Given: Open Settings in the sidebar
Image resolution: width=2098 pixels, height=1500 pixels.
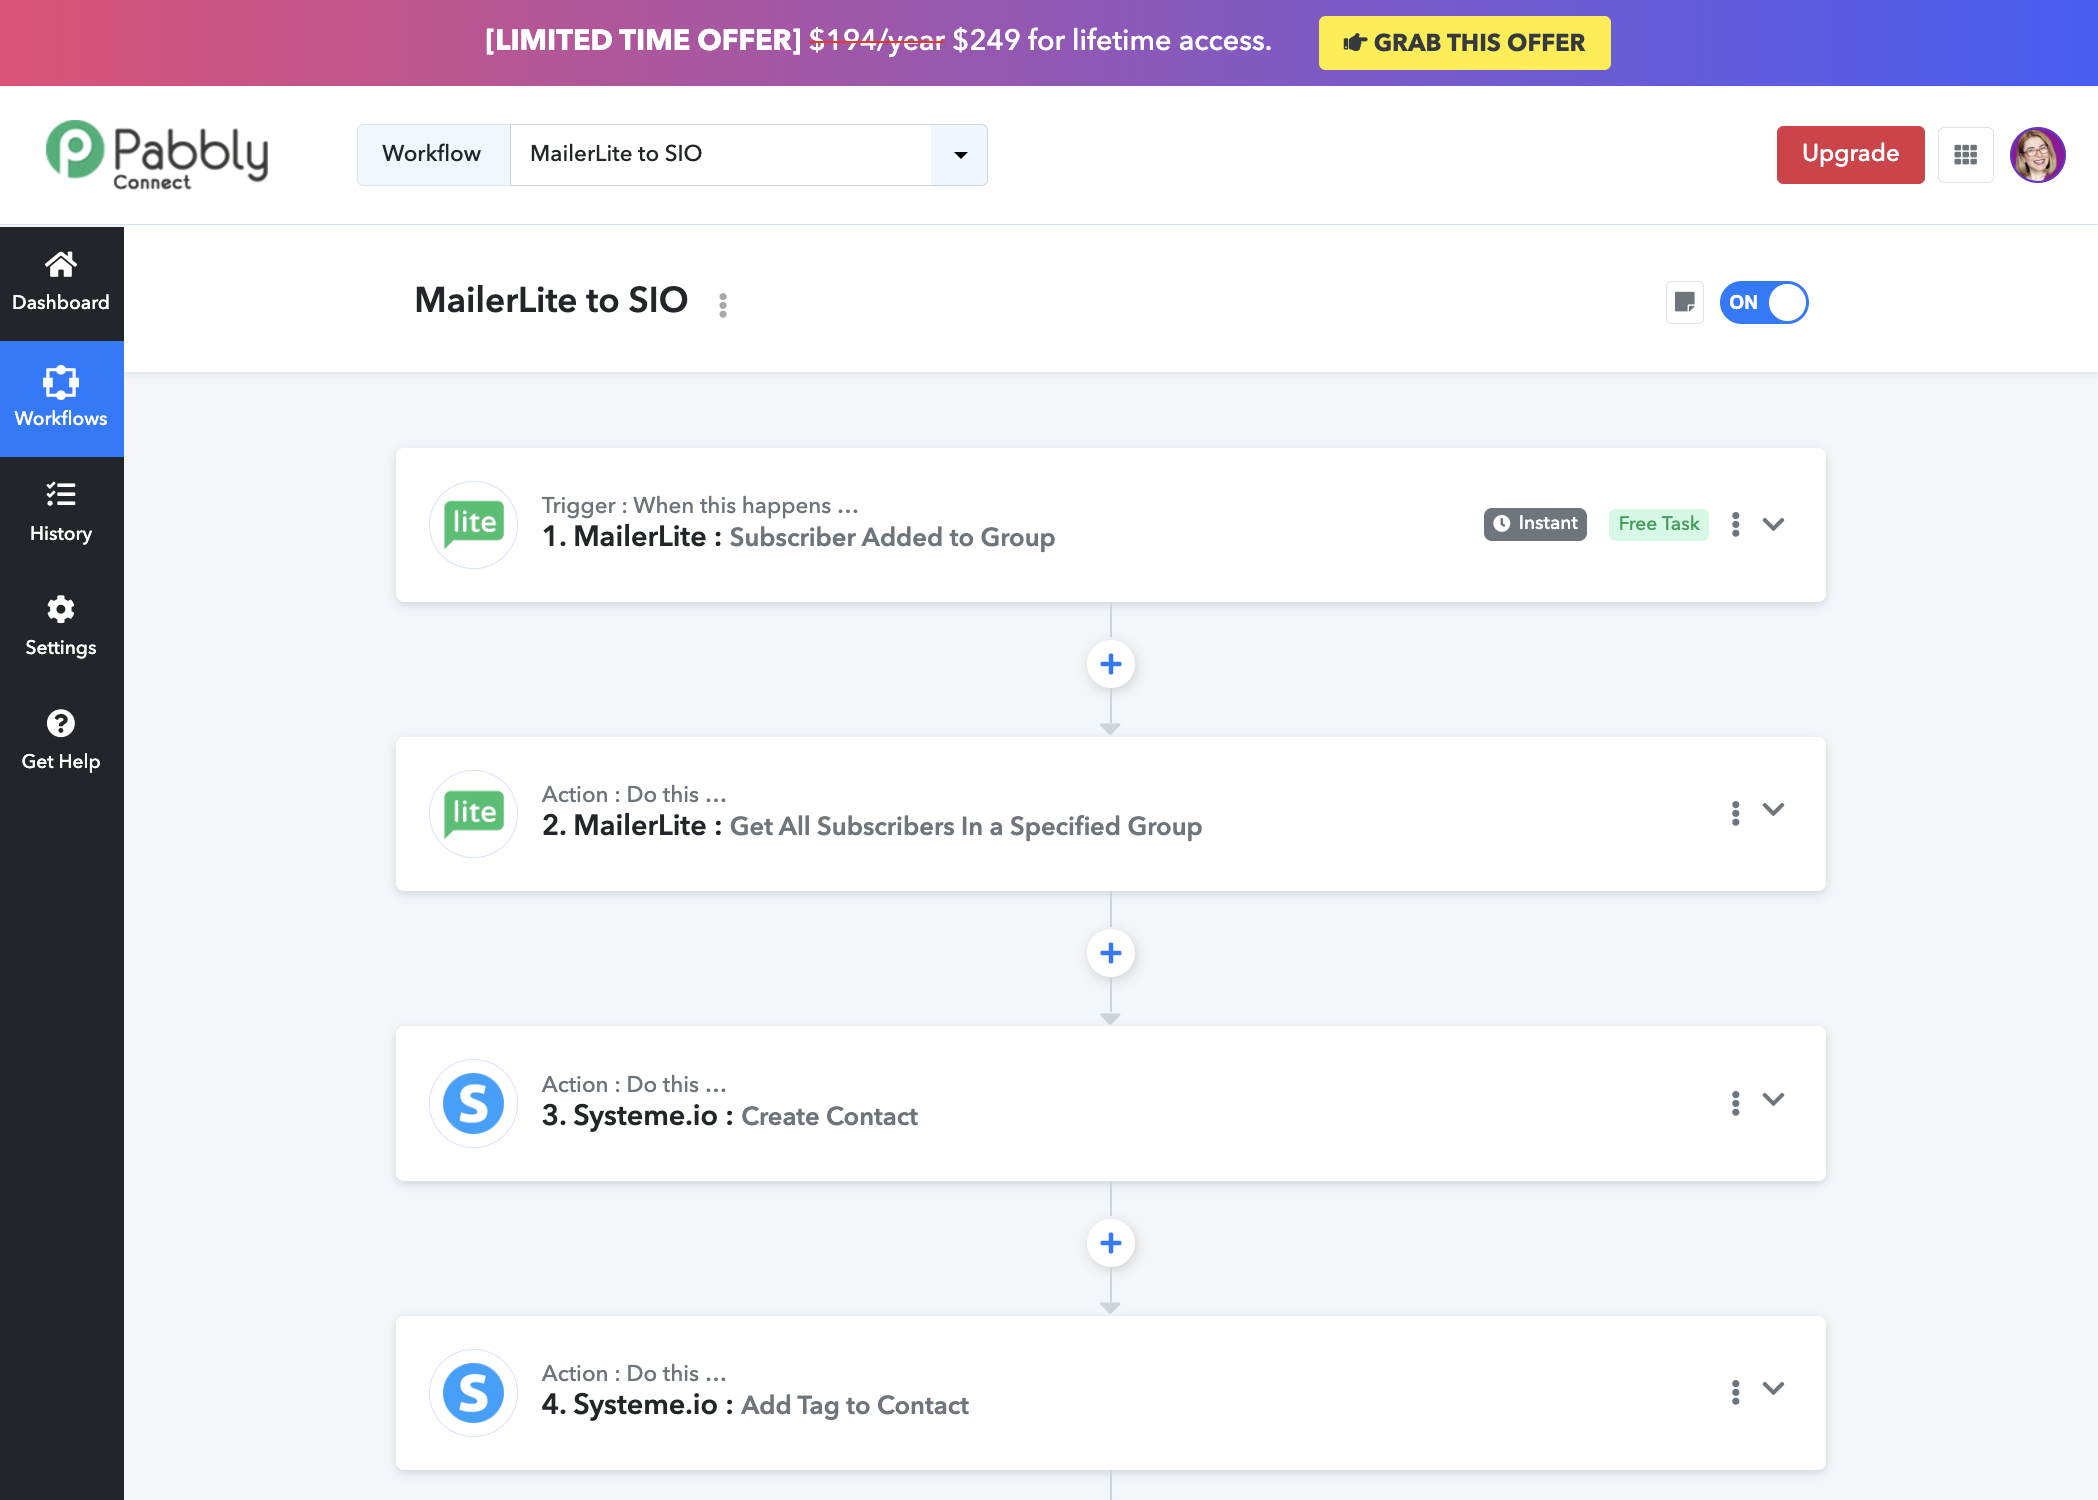Looking at the screenshot, I should (x=61, y=627).
